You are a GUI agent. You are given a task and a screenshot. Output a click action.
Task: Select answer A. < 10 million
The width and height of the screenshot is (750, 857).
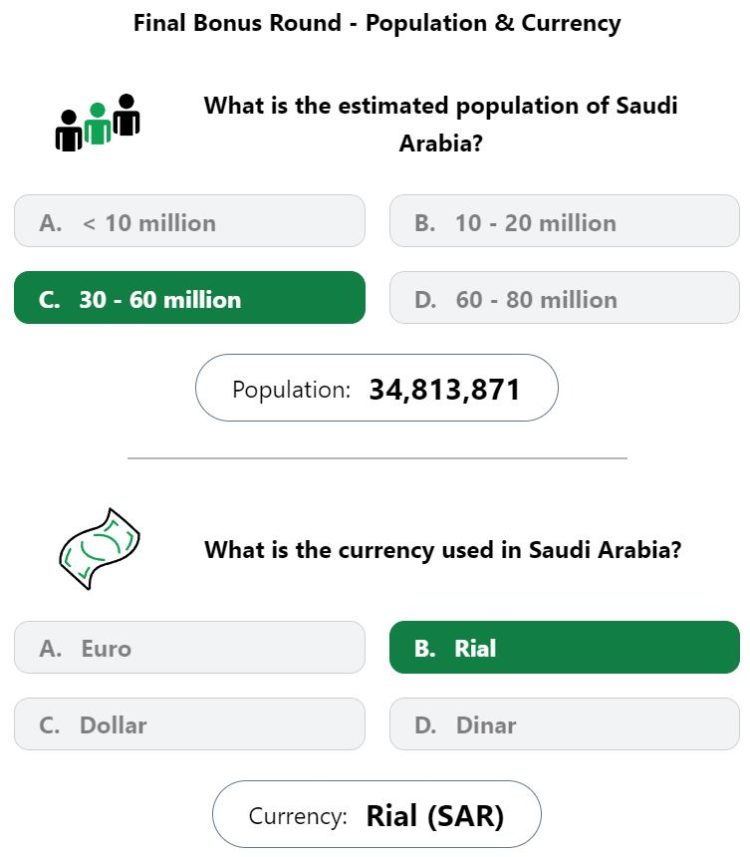[x=190, y=221]
